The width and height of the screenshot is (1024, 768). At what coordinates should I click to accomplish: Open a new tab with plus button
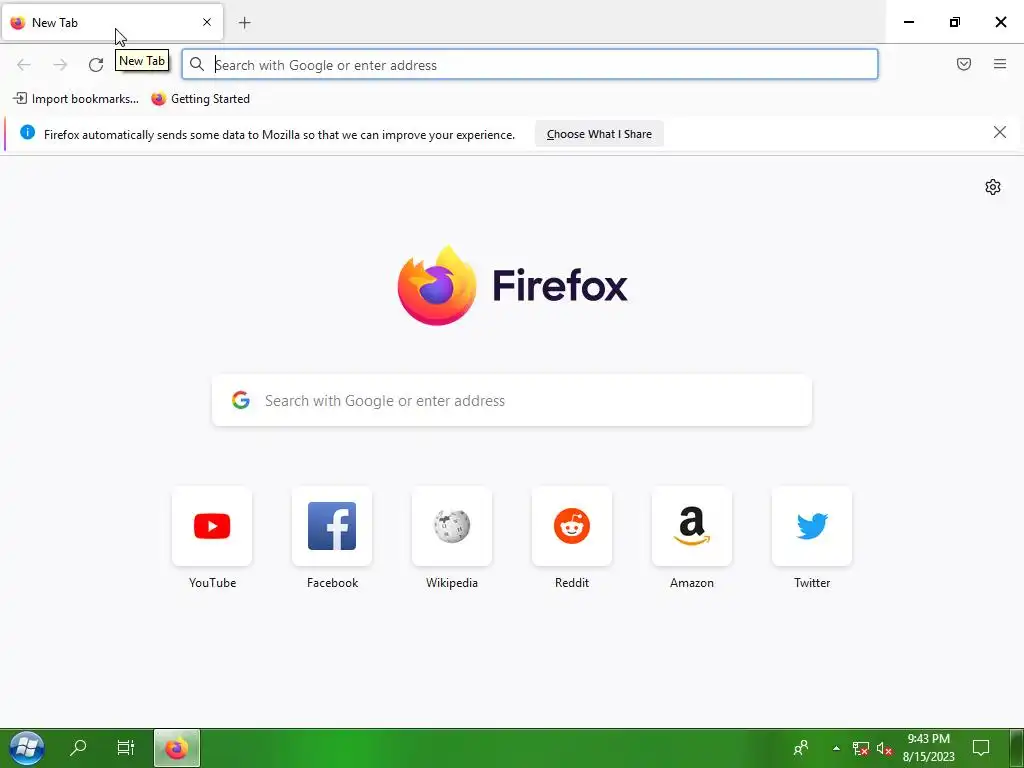(245, 23)
